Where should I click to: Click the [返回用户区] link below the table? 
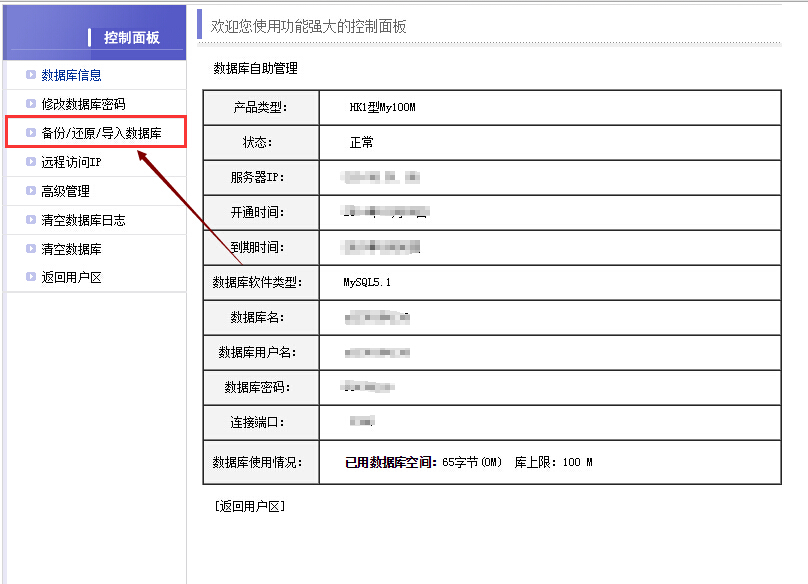[x=250, y=506]
